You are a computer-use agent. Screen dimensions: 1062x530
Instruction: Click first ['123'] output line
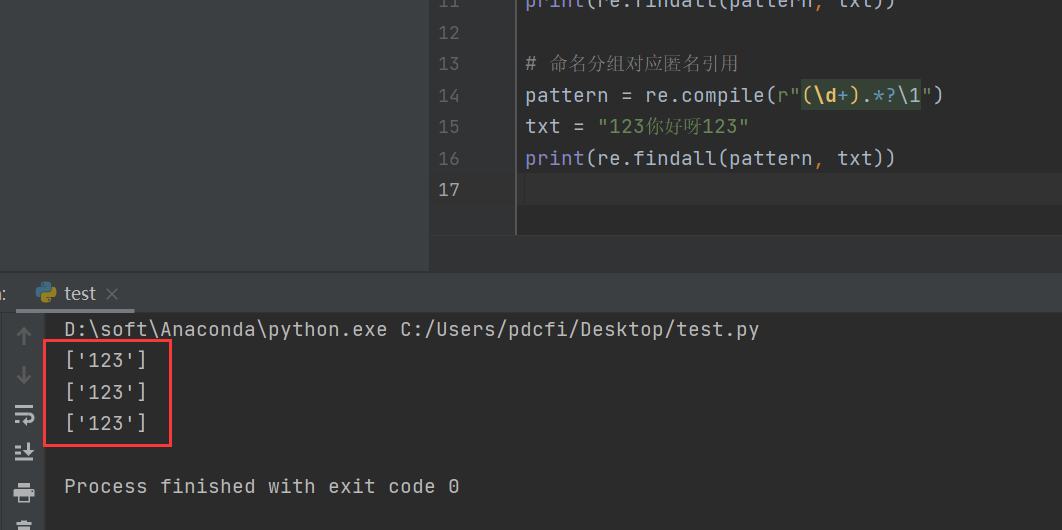pos(105,360)
